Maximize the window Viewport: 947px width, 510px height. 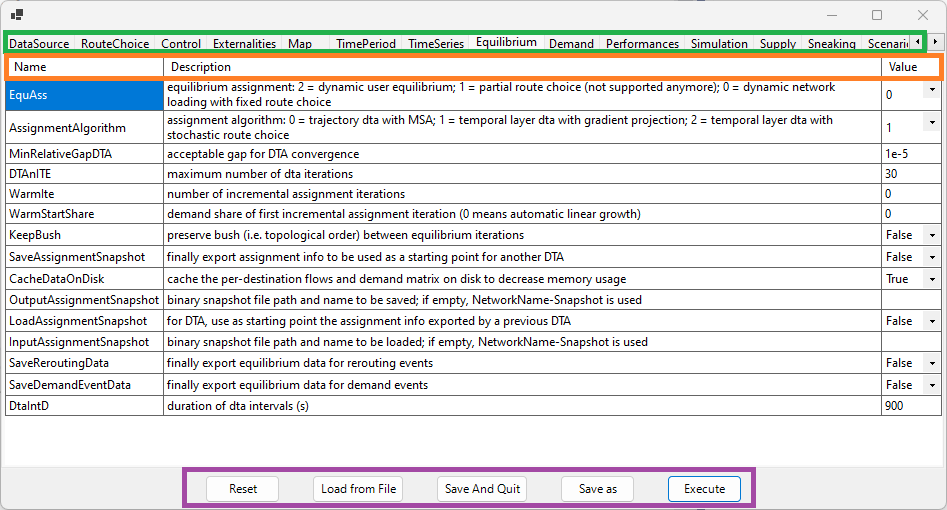point(877,15)
